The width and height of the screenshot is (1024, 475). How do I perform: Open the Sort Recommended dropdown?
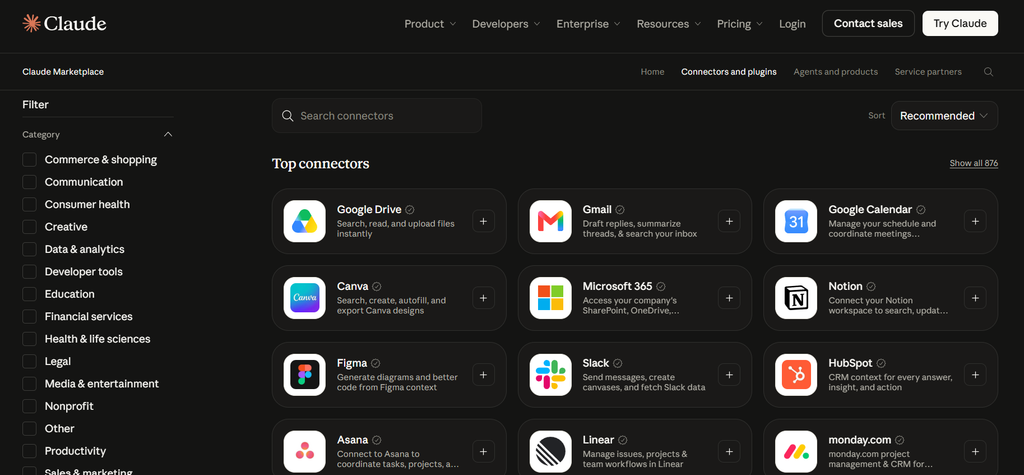point(944,116)
